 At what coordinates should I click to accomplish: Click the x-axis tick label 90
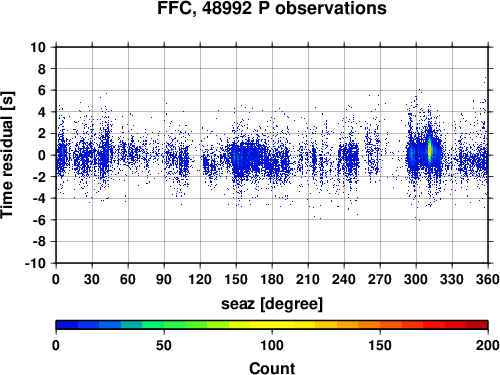coord(164,279)
